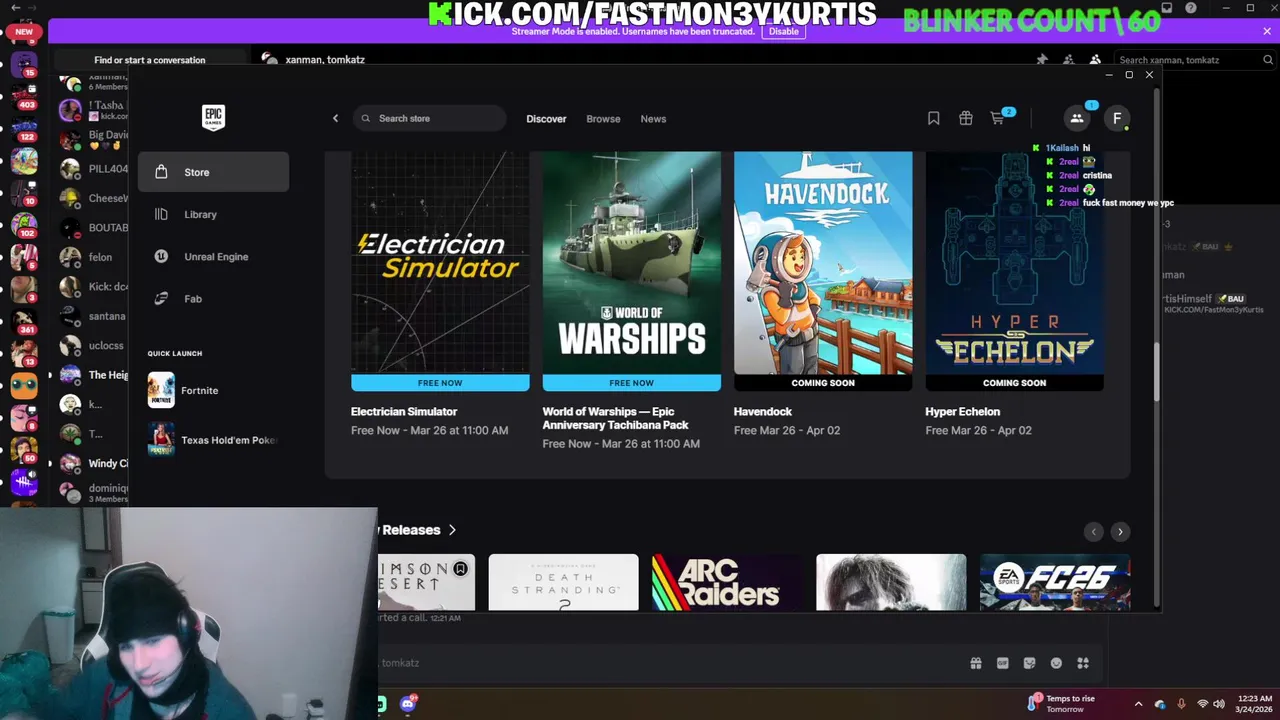Expand the New Releases section chevron
The height and width of the screenshot is (720, 1280).
[452, 530]
